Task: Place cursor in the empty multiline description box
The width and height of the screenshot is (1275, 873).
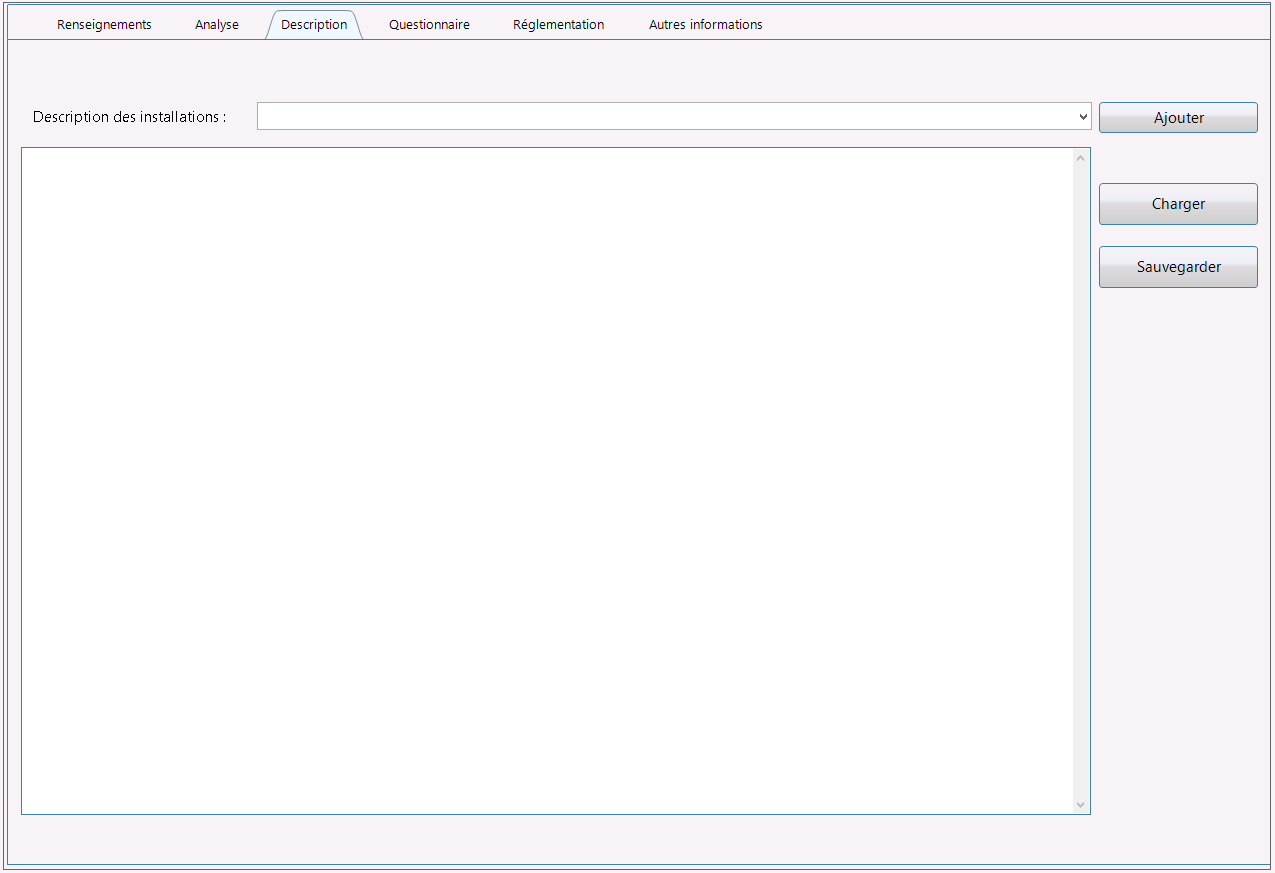Action: 548,481
